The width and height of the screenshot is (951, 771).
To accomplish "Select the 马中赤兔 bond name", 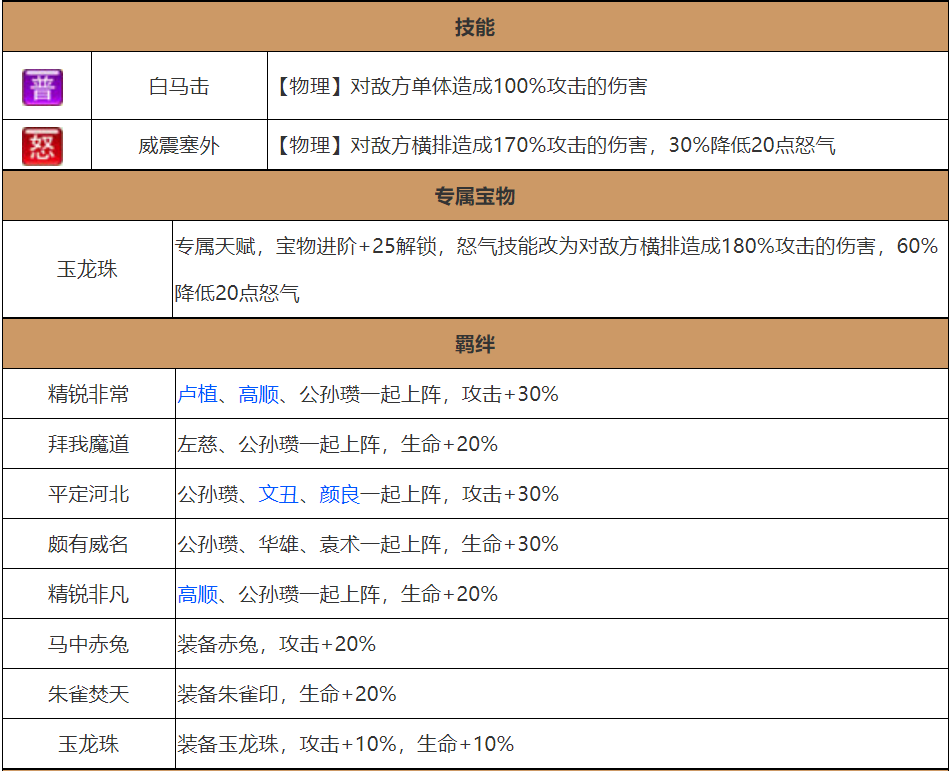I will click(88, 645).
